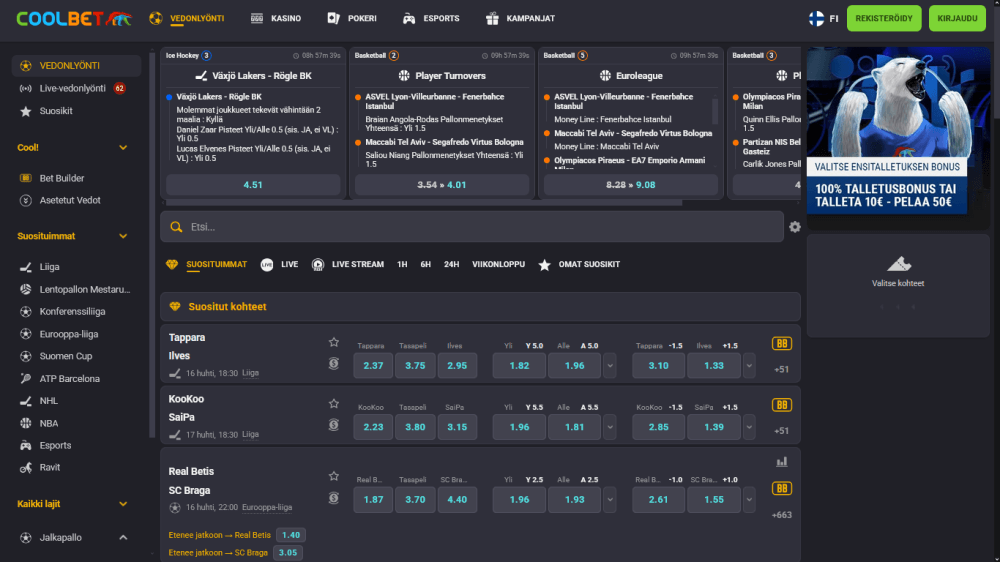The height and width of the screenshot is (562, 1000).
Task: Favorite the Real Betis vs SC Braga star
Action: (x=334, y=476)
